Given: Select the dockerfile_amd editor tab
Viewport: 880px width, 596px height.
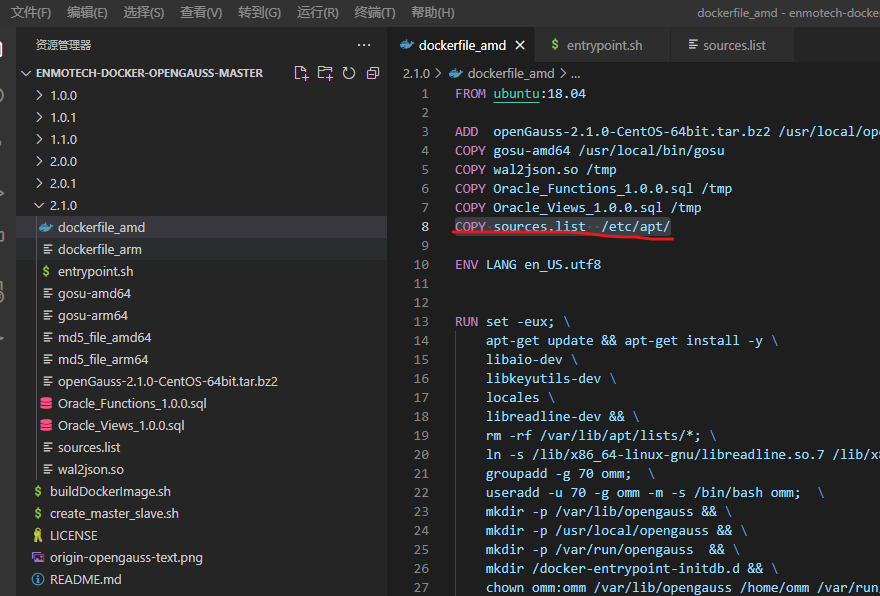Looking at the screenshot, I should 462,45.
